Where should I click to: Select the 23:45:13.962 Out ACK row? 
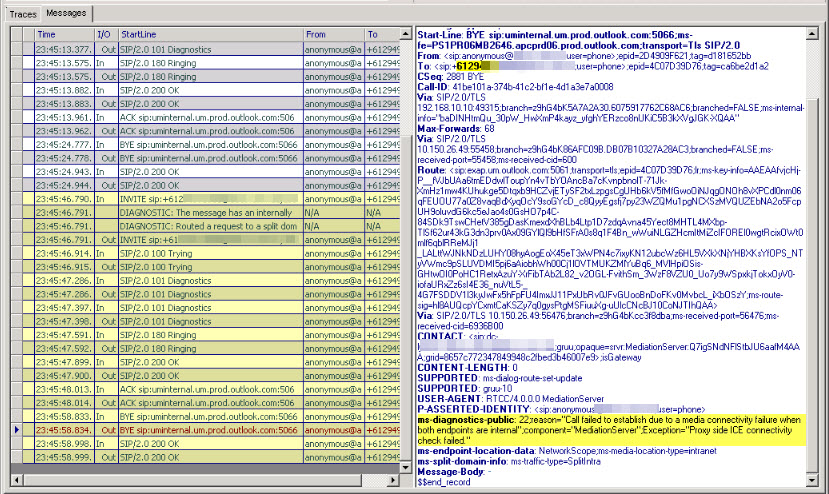click(x=206, y=131)
